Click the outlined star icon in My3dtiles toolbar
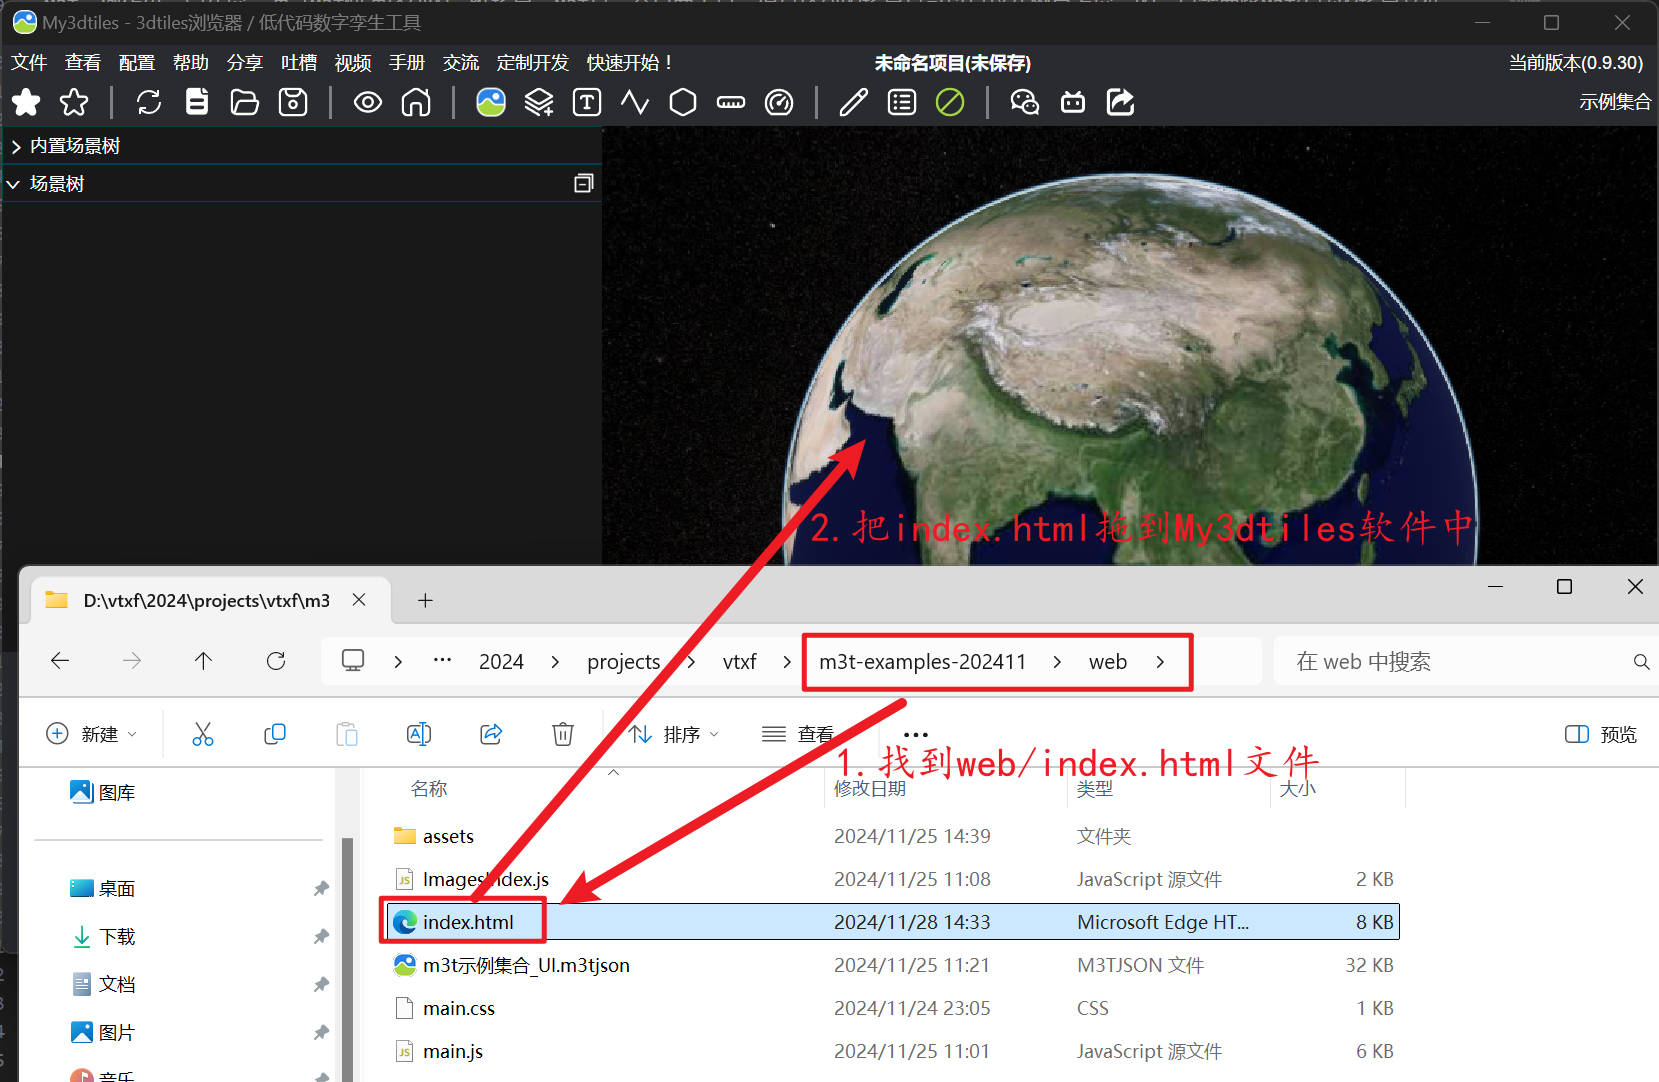Viewport: 1659px width, 1082px height. [x=74, y=102]
